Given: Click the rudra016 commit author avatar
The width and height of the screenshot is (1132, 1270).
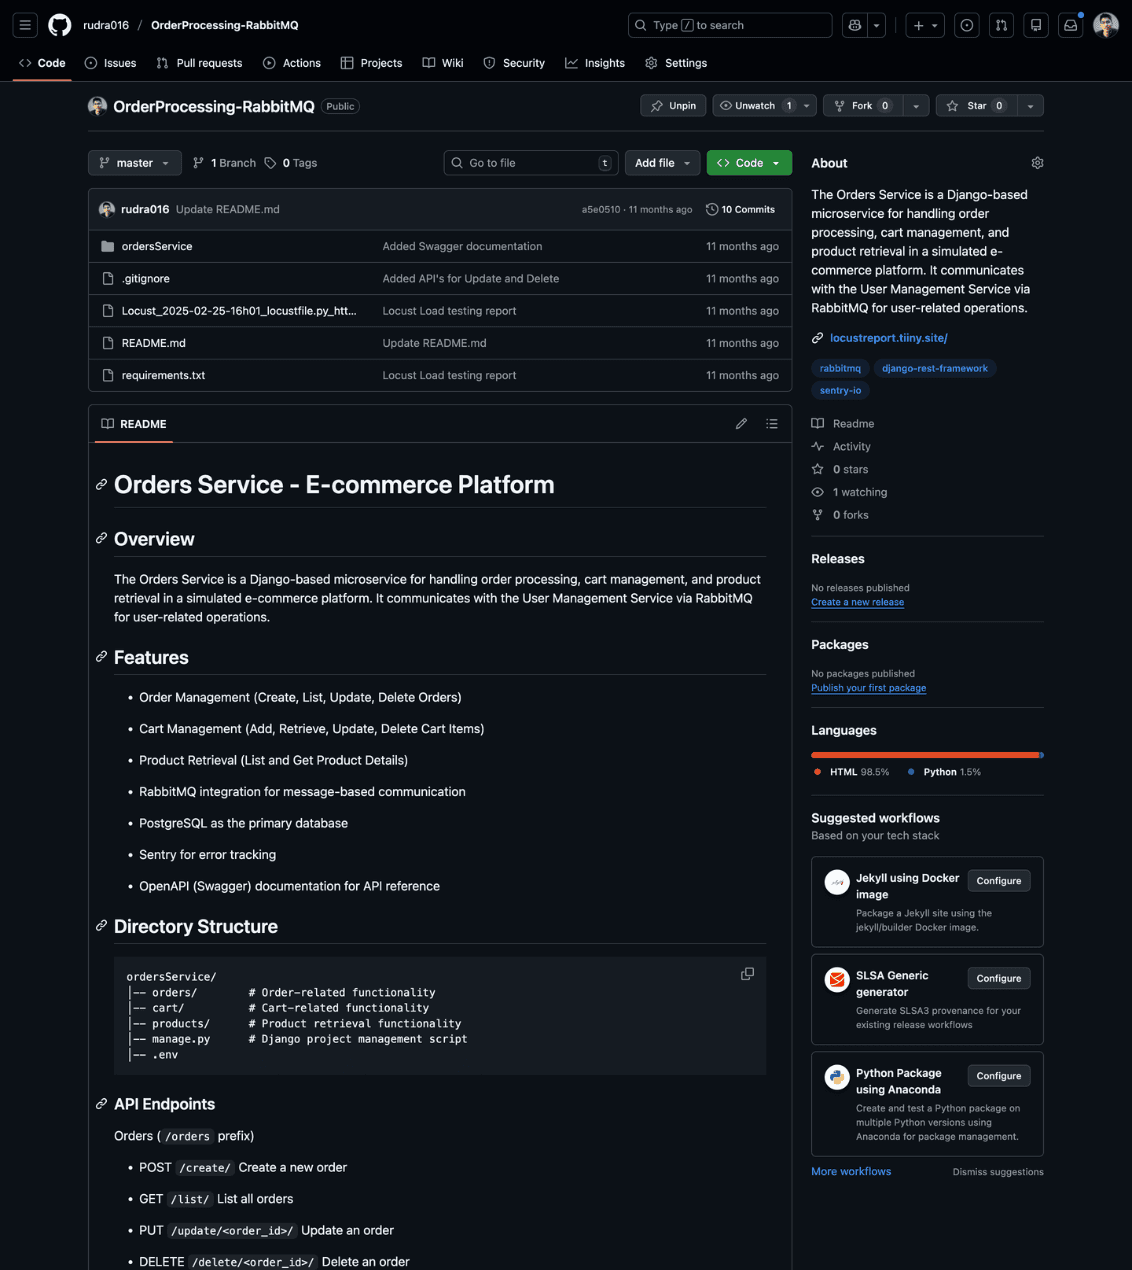Looking at the screenshot, I should pos(107,209).
